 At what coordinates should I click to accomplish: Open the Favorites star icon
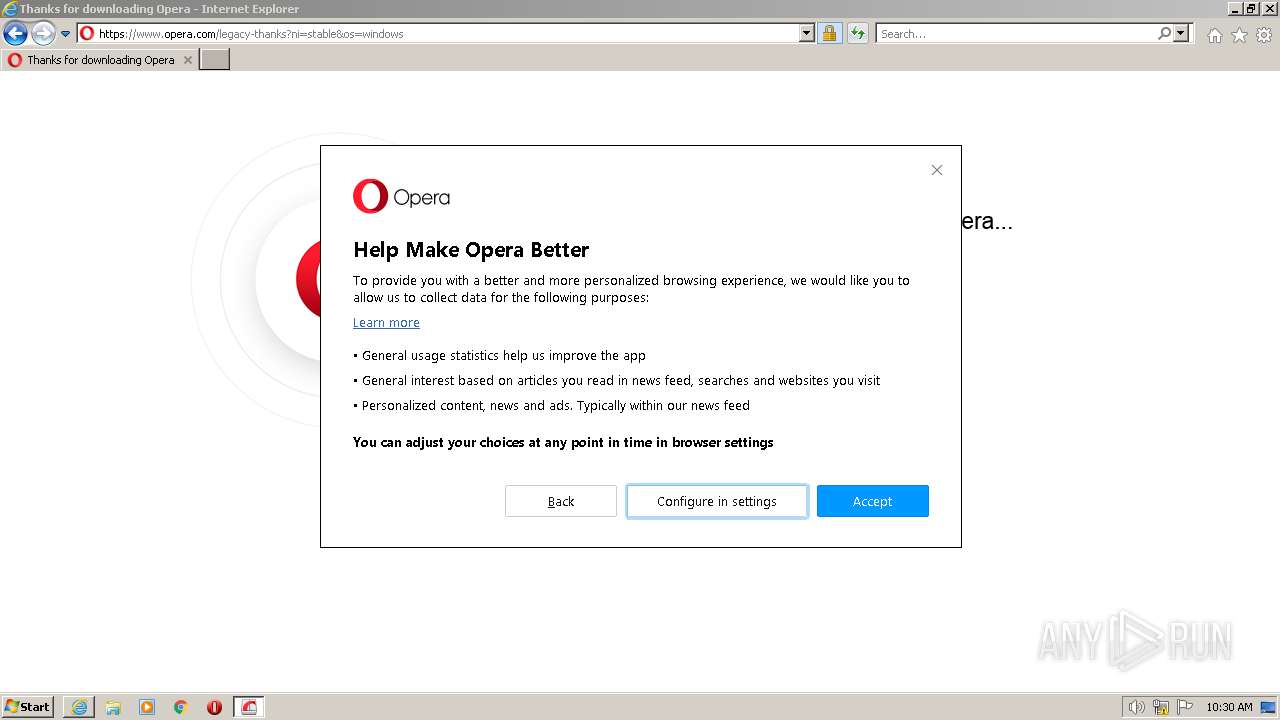pyautogui.click(x=1239, y=35)
